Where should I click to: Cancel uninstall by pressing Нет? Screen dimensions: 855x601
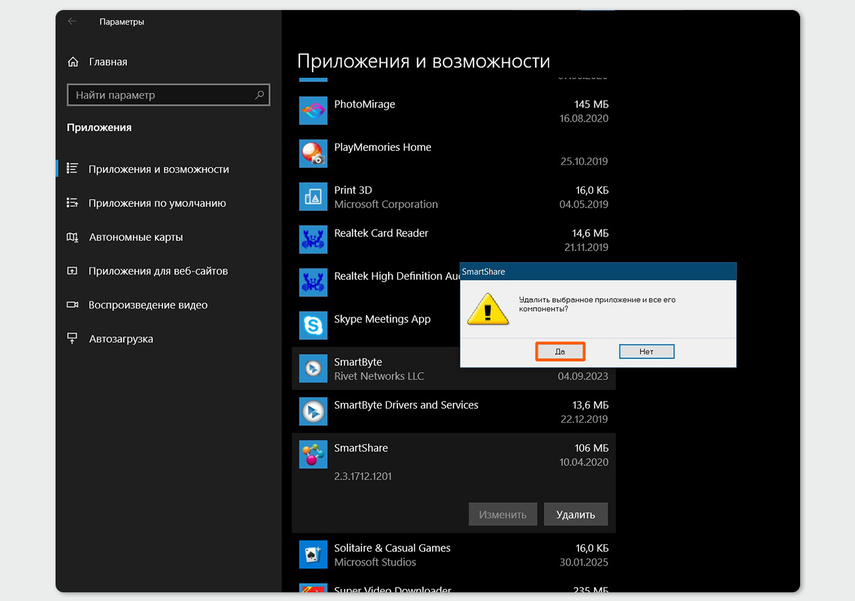[x=646, y=352]
